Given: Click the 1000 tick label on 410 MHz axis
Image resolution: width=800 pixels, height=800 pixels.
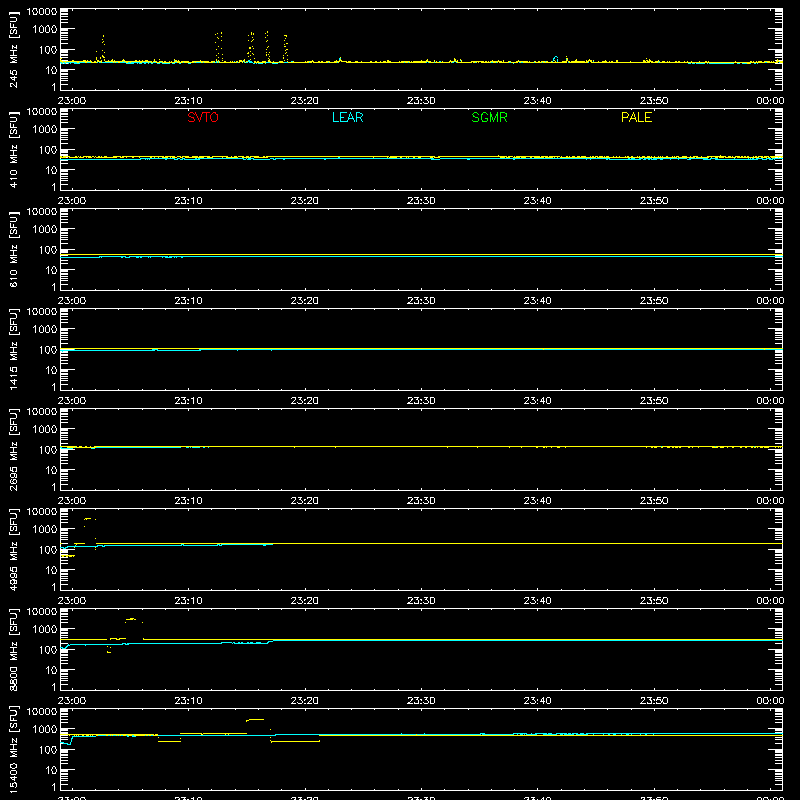Looking at the screenshot, I should pos(45,130).
